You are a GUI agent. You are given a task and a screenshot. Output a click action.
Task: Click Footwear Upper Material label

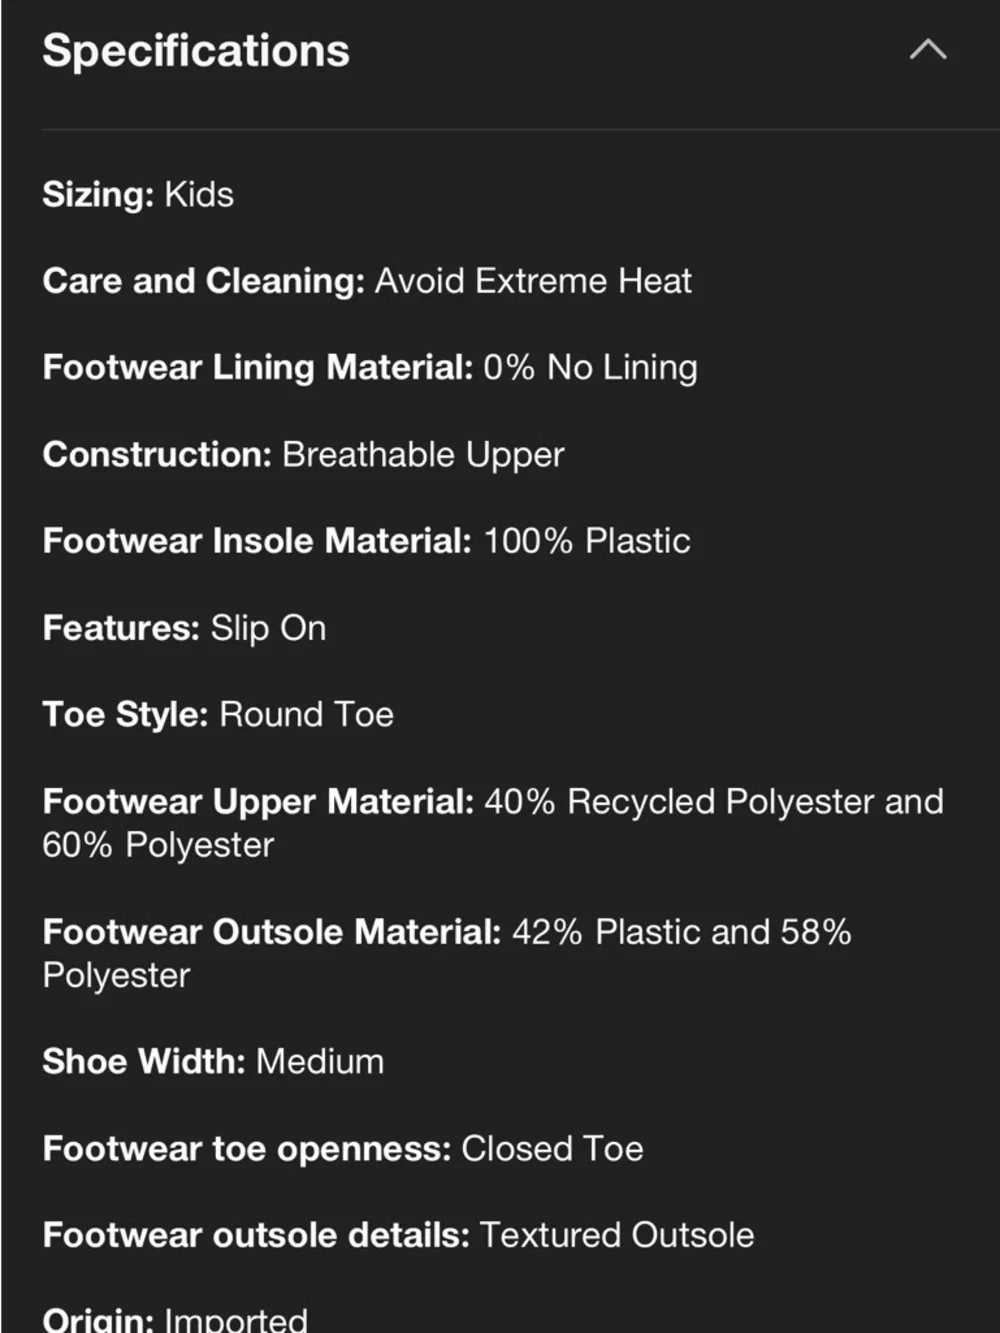tap(258, 802)
